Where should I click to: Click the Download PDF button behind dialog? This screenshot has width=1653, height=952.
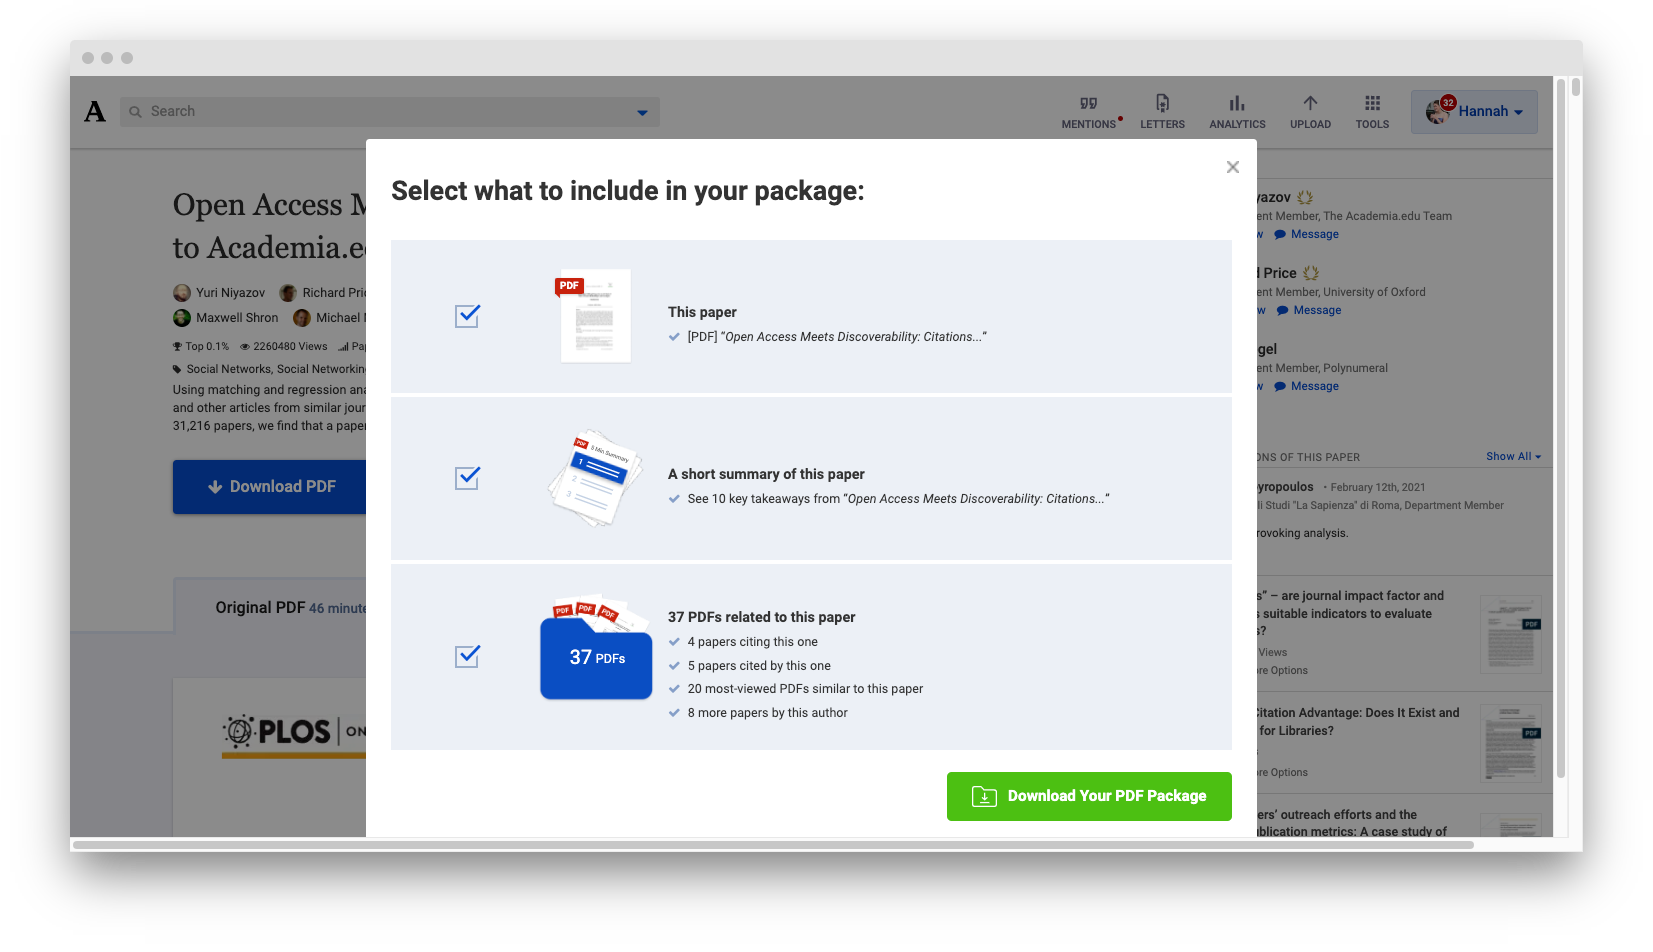pos(270,487)
